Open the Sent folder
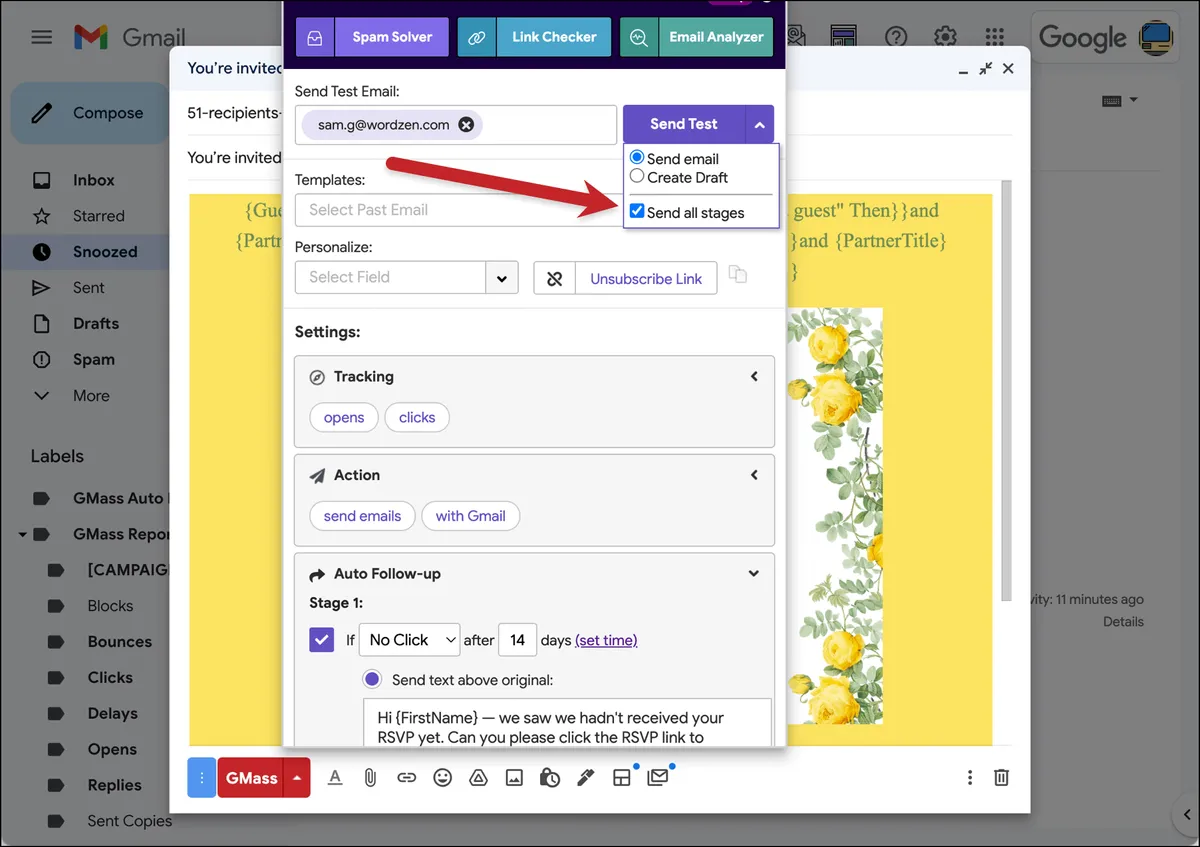 click(88, 288)
